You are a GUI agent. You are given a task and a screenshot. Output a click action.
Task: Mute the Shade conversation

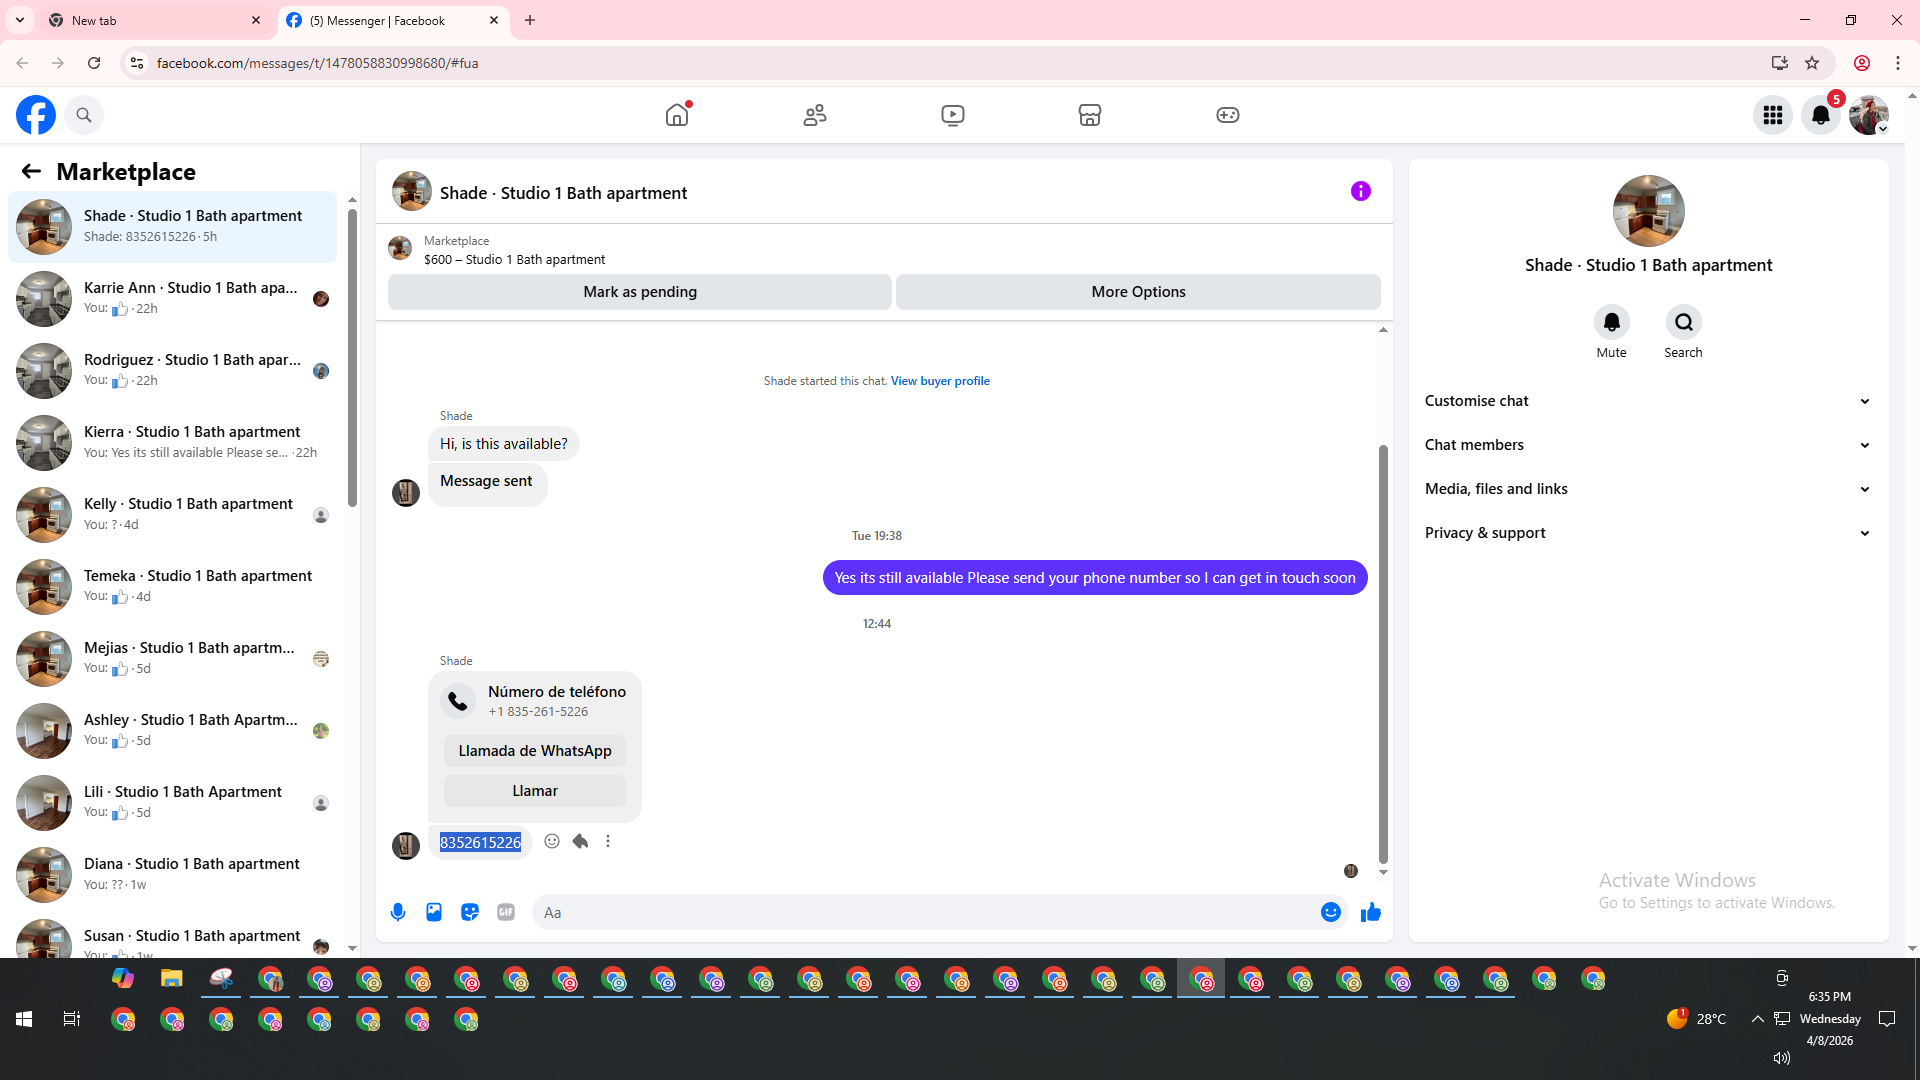(x=1611, y=322)
